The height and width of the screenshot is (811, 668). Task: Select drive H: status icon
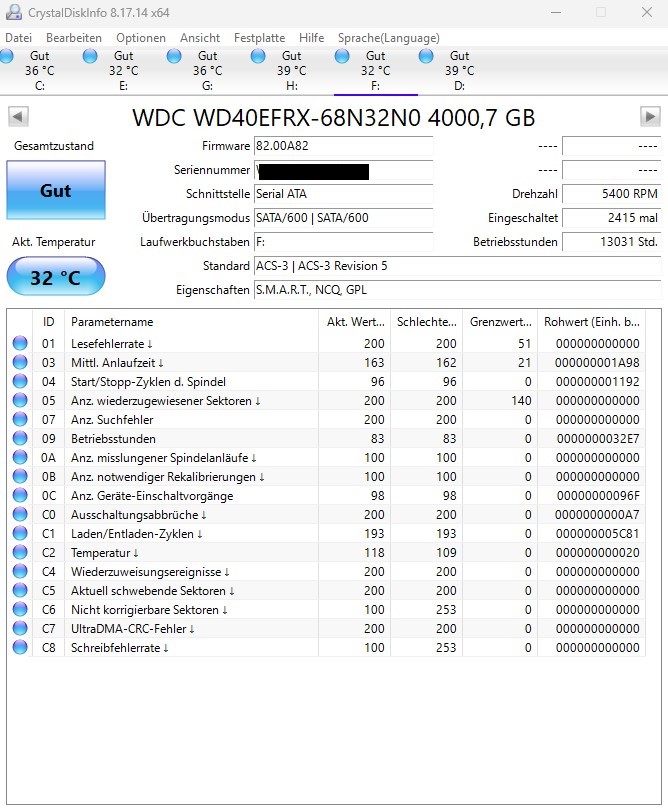[x=258, y=56]
